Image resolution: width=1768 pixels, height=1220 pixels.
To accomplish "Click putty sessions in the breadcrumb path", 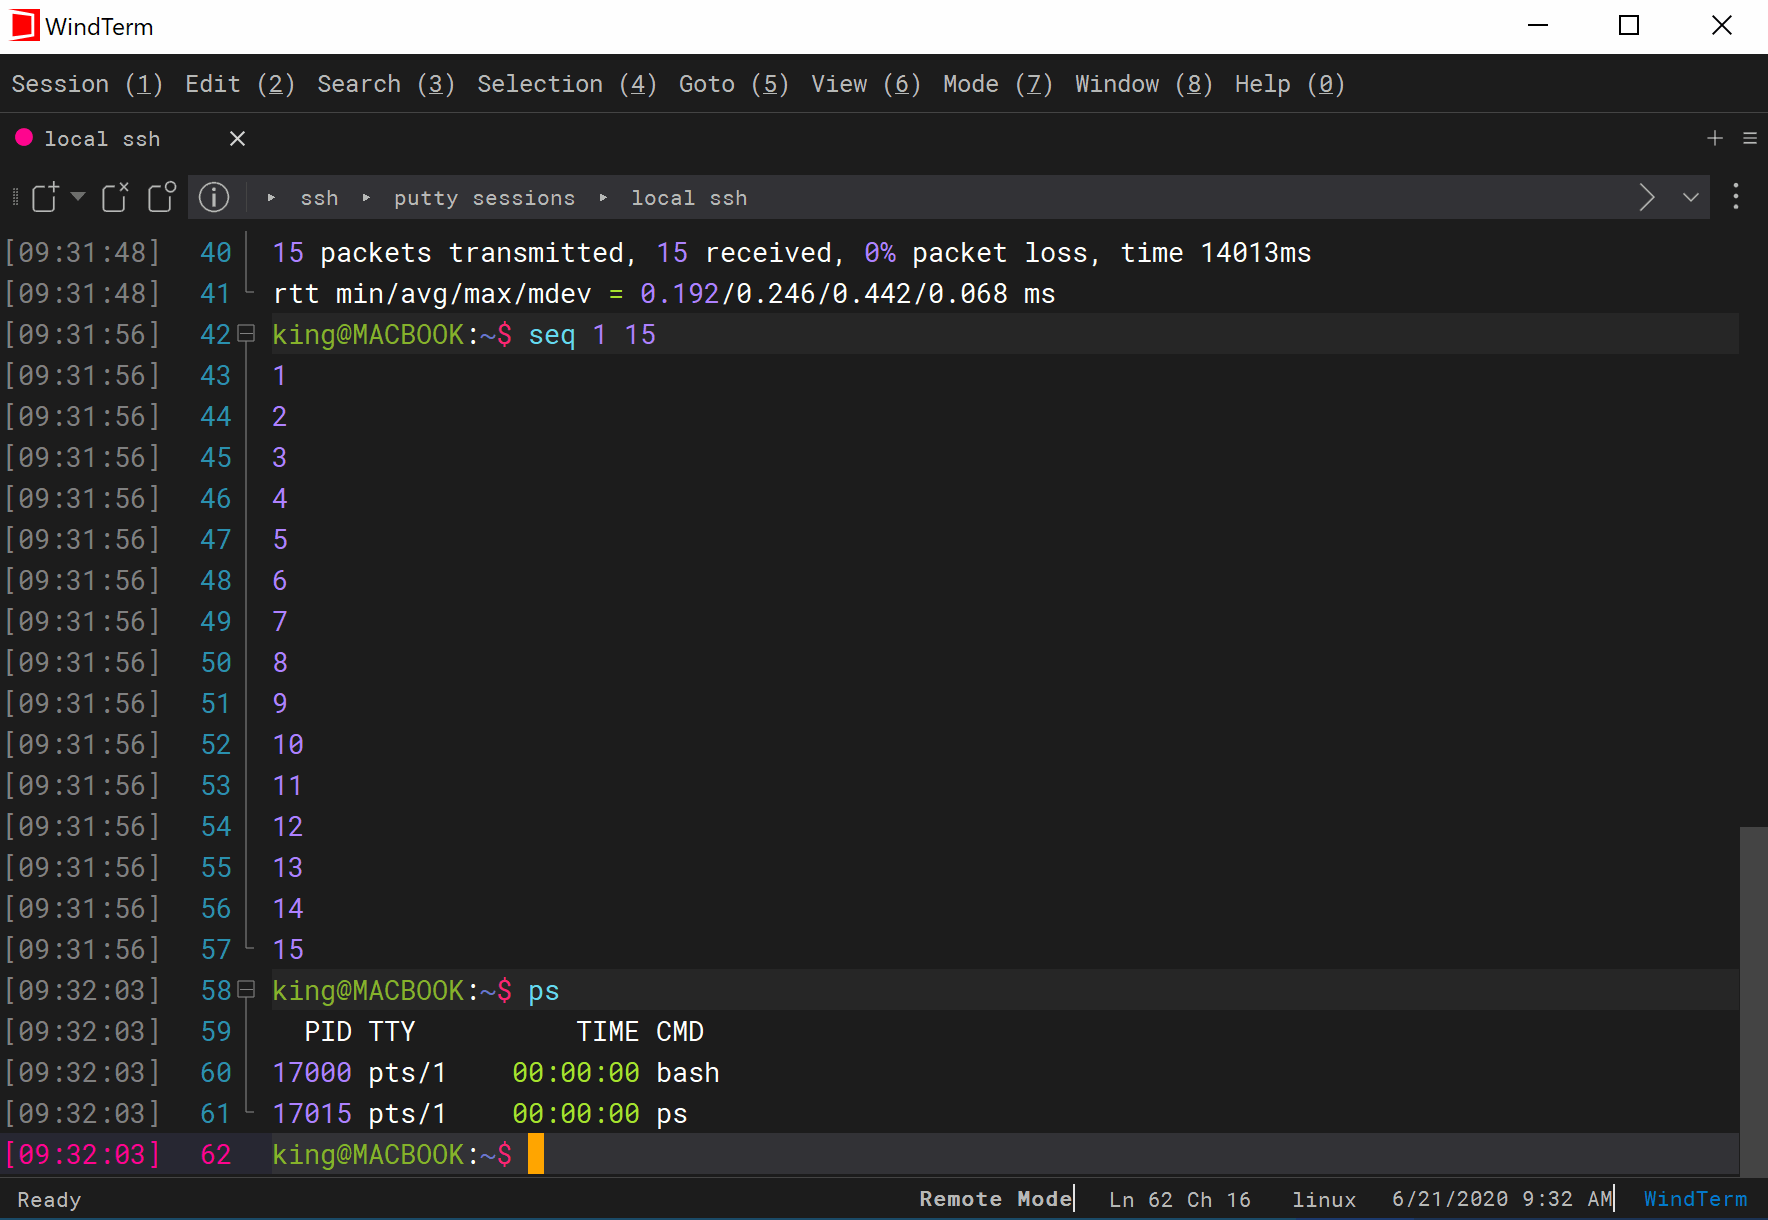I will click(484, 197).
